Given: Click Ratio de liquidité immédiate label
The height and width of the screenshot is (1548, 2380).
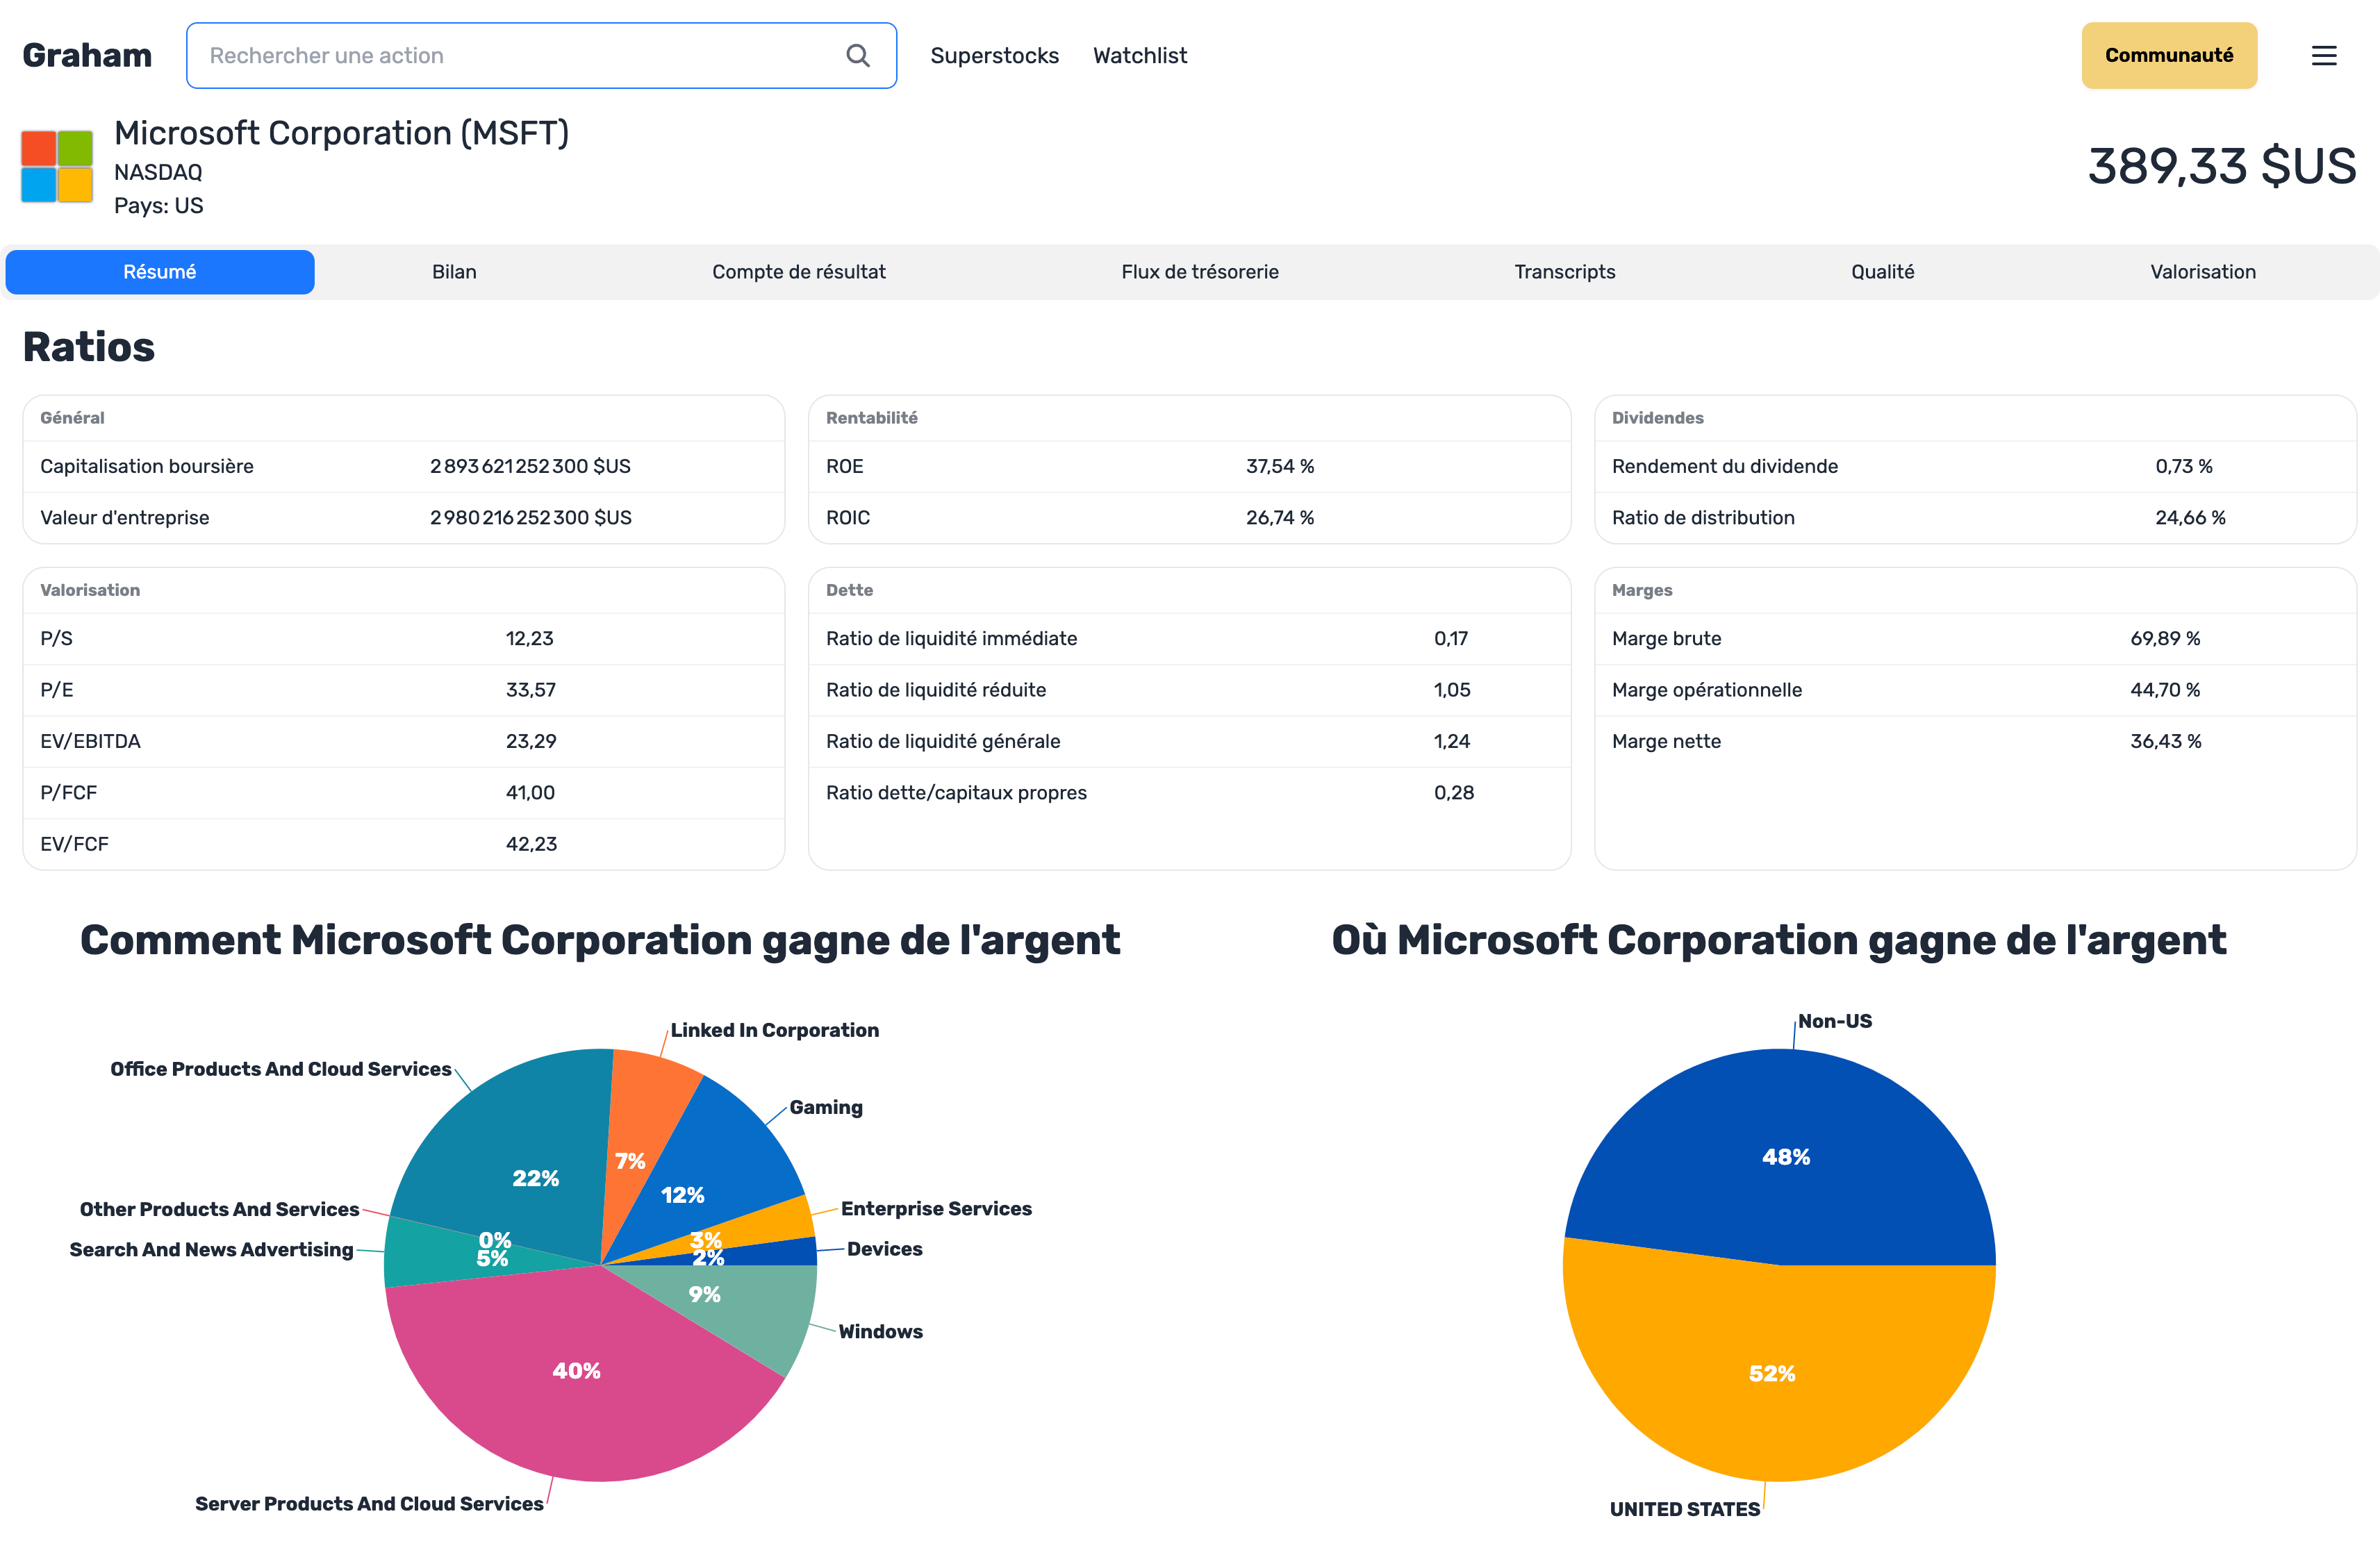Looking at the screenshot, I should (951, 638).
